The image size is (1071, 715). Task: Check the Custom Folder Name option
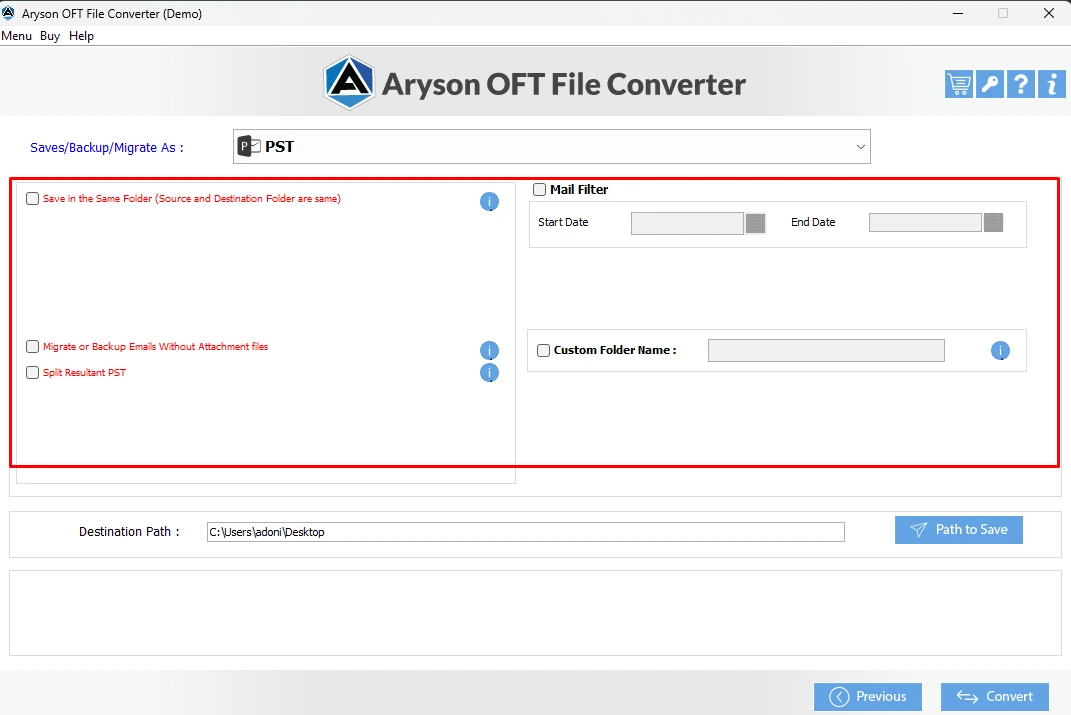tap(544, 350)
